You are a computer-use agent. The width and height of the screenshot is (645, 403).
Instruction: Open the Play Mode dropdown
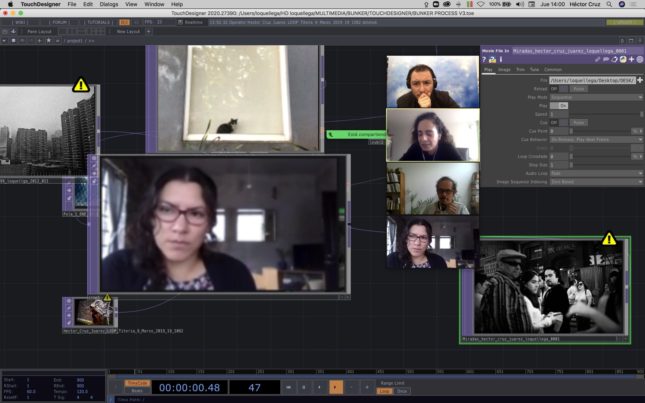[x=596, y=97]
